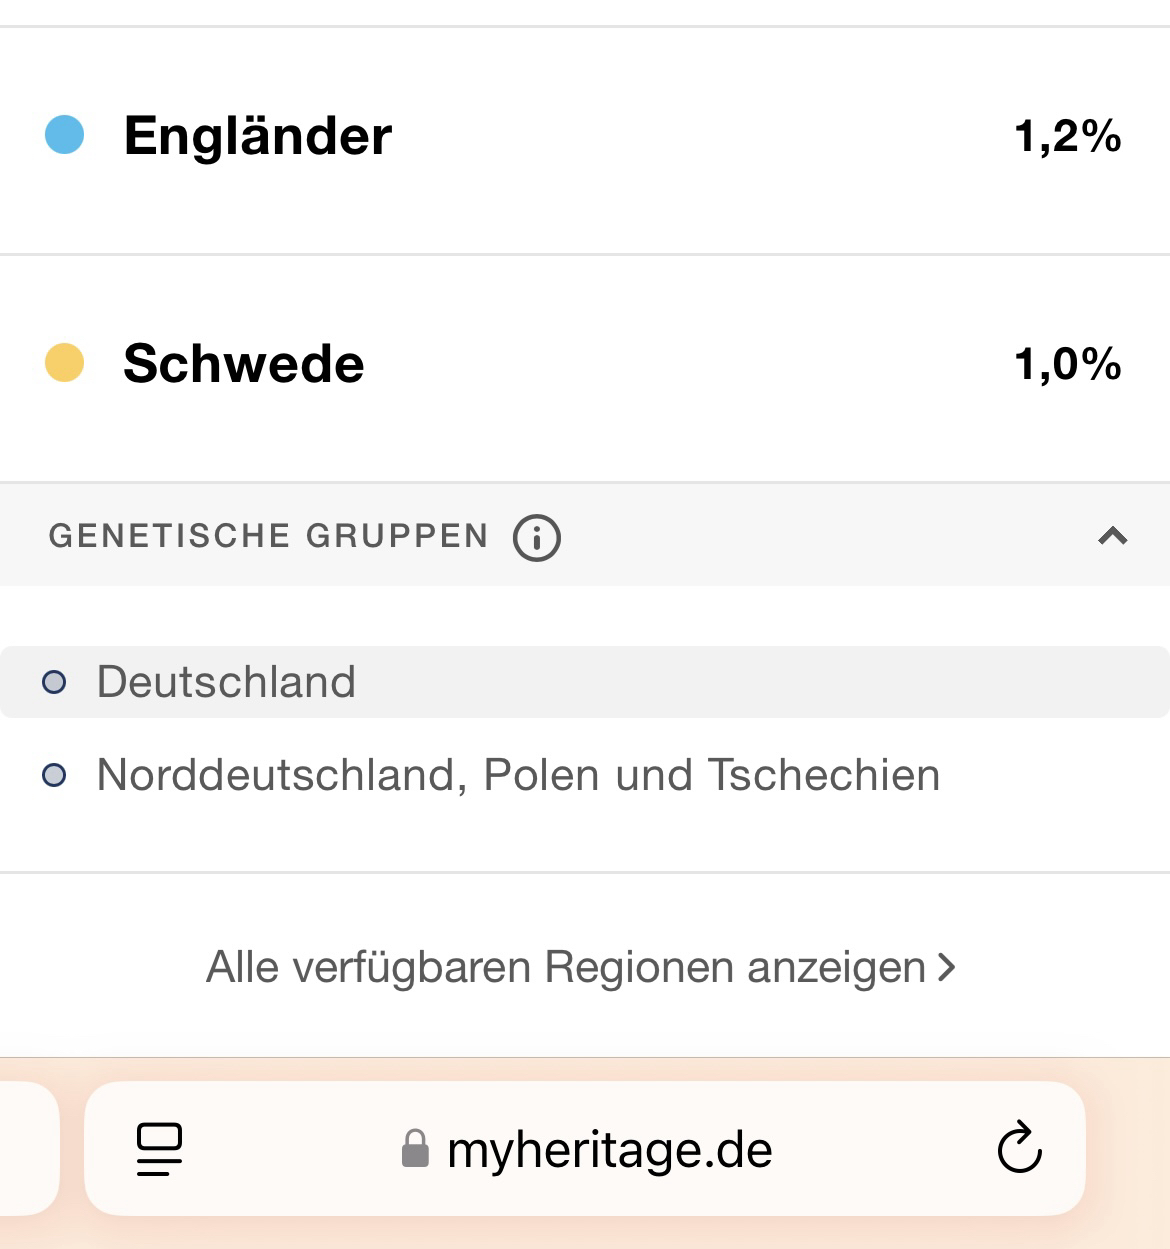
Task: Tap the Safari reload page icon
Action: (x=1019, y=1148)
